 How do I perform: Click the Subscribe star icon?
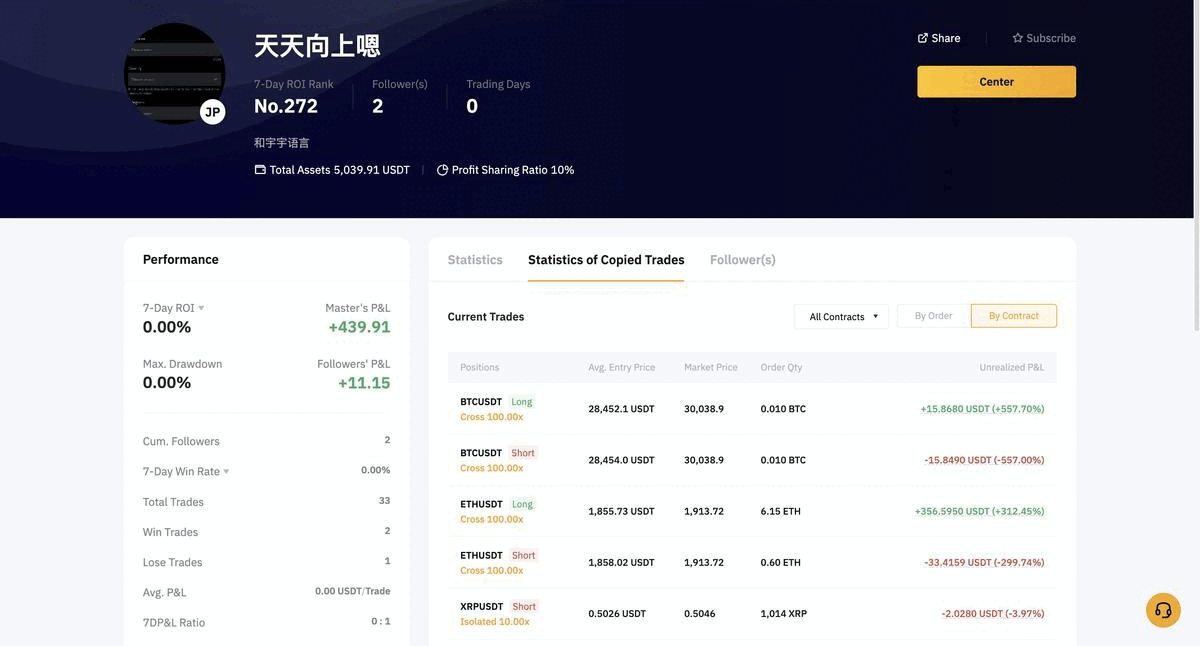tap(1018, 38)
